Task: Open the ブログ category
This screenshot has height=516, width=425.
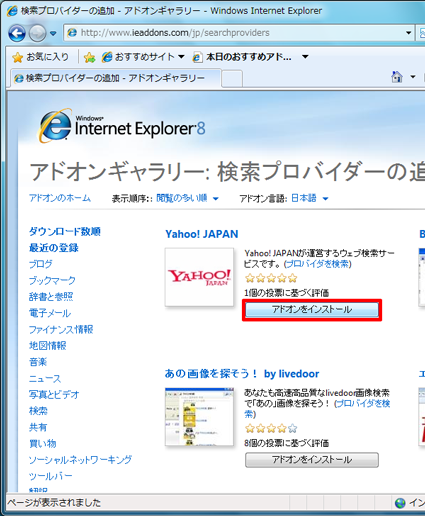Action: 41,264
